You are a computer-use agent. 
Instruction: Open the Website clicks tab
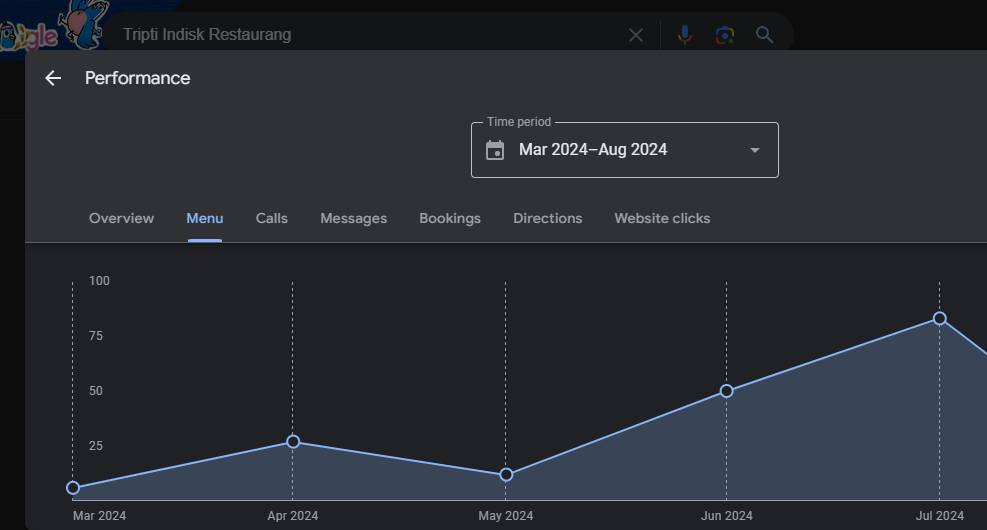point(661,218)
